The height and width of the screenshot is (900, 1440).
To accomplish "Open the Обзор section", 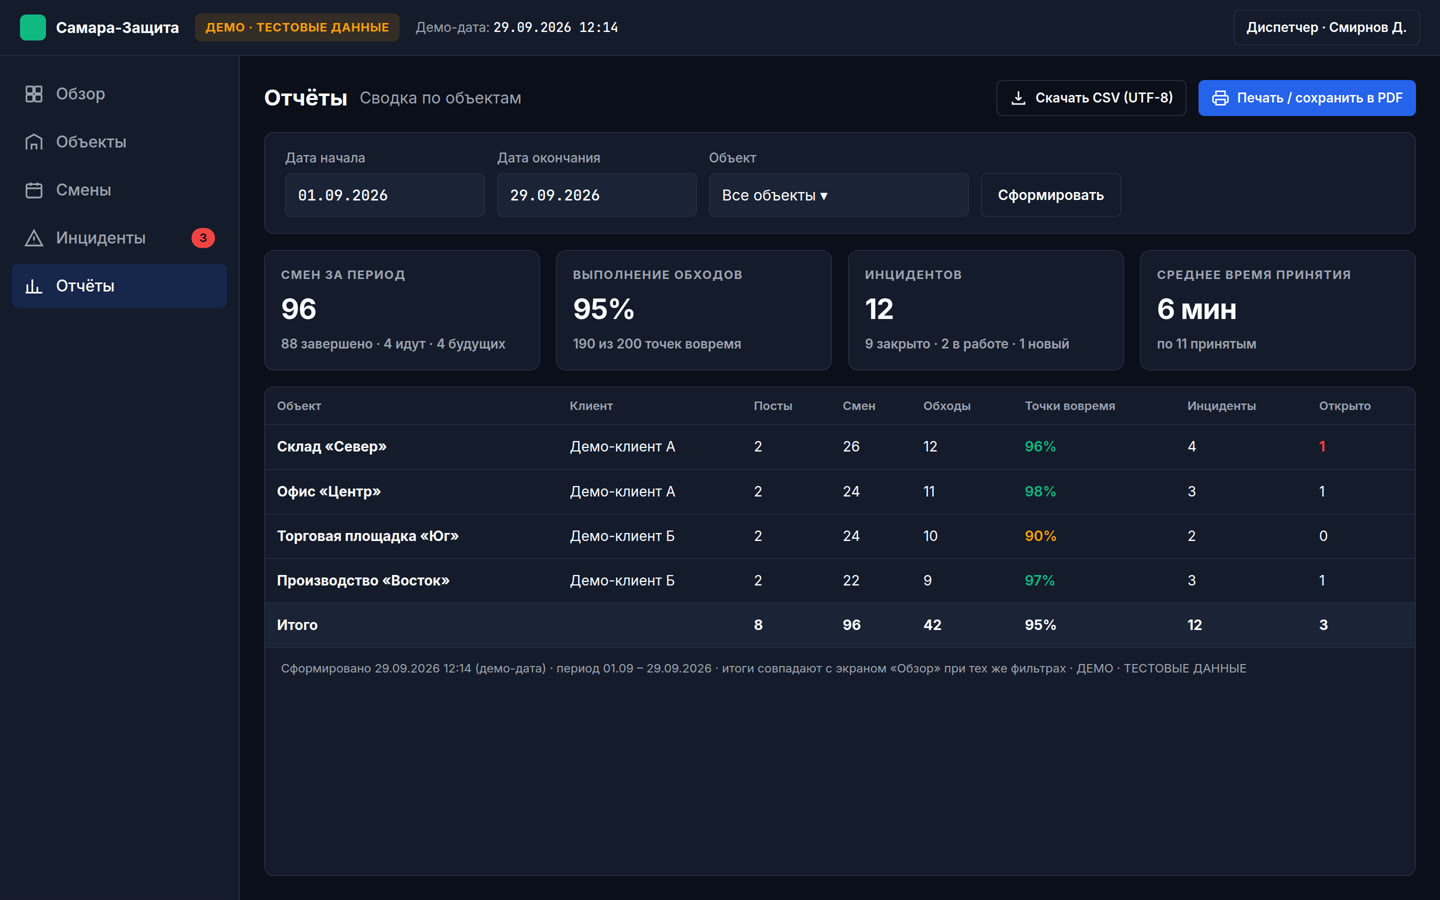I will click(x=119, y=94).
